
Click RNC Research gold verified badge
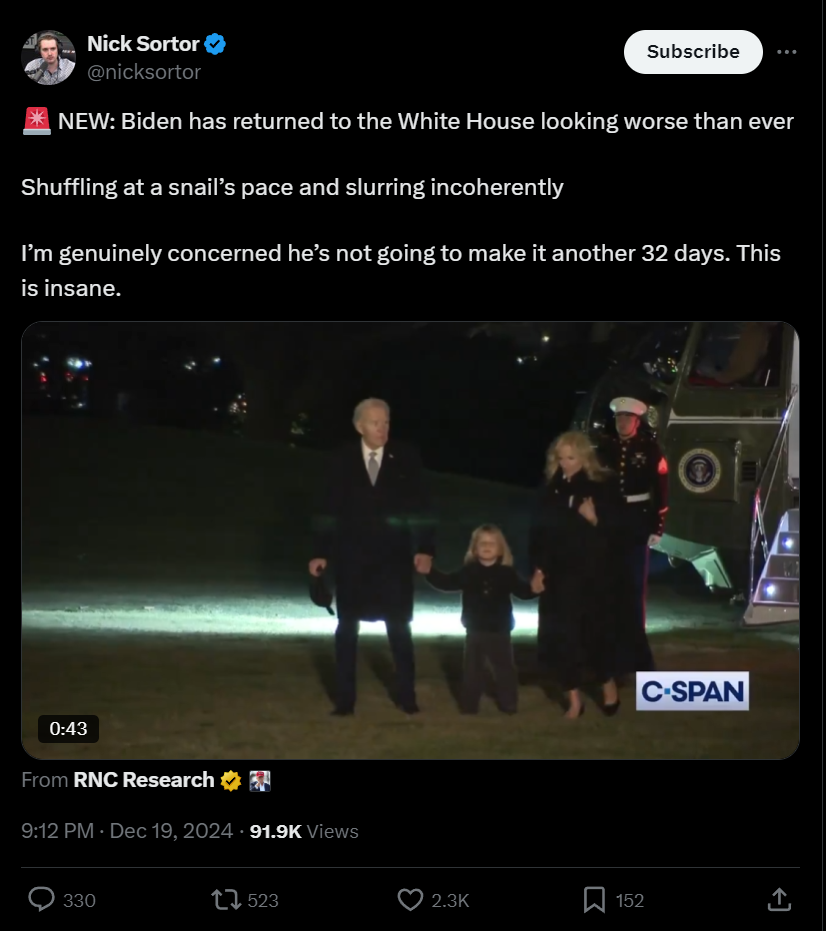[x=231, y=780]
